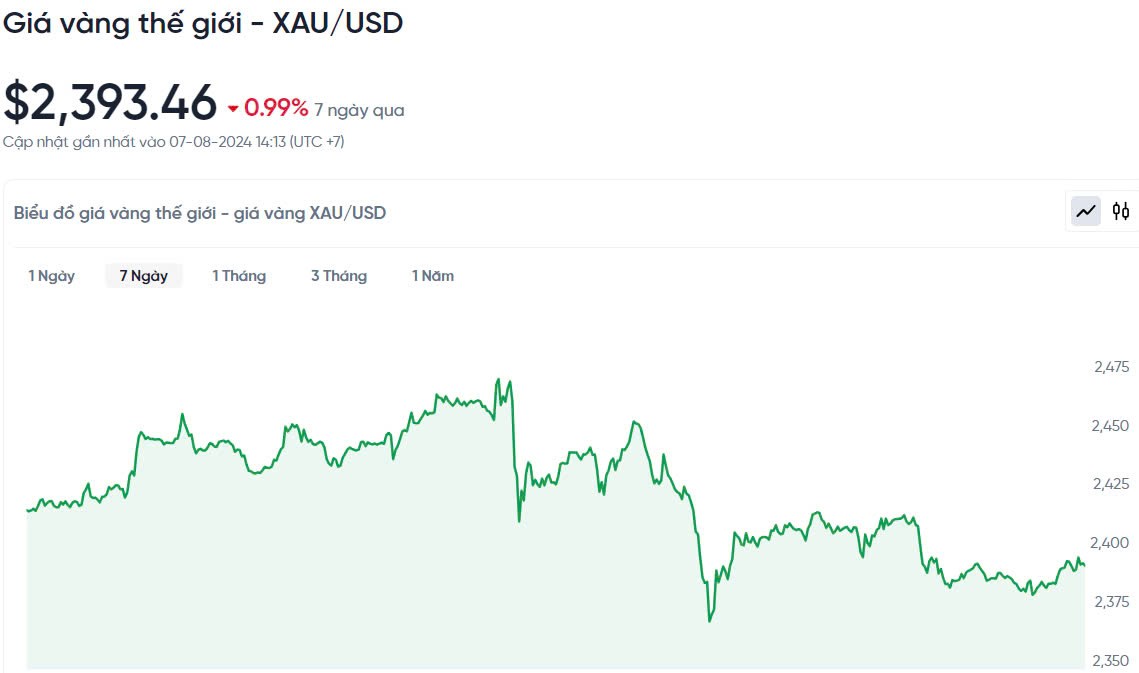
Task: Click the 0.99% weekly change value
Action: click(276, 108)
